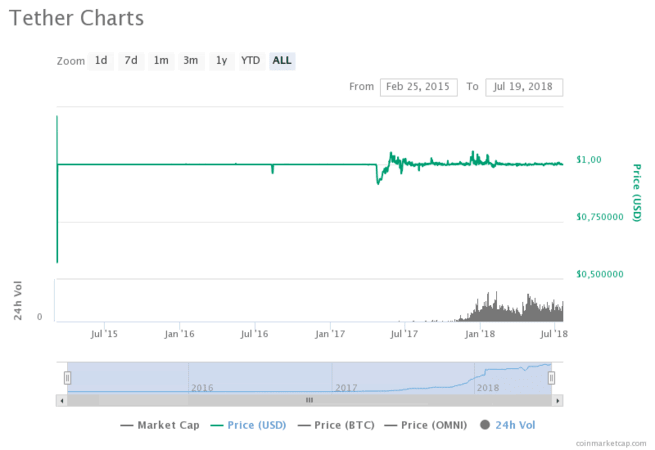
Task: Set zoom range to 7d
Action: click(131, 60)
